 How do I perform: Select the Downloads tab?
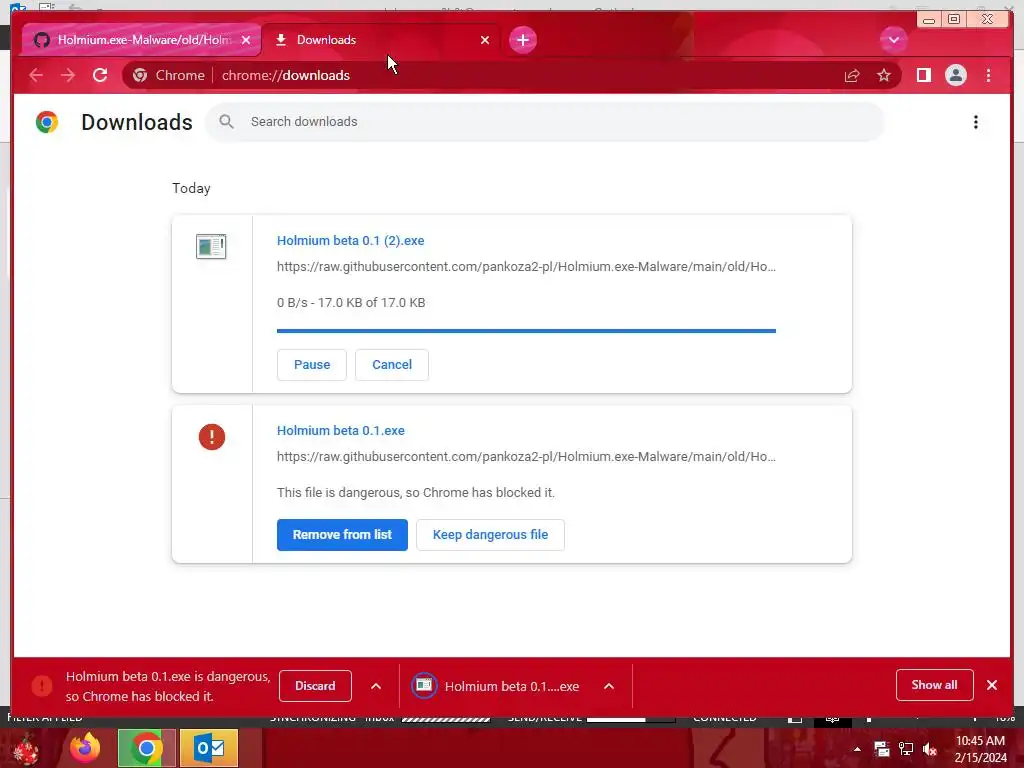[x=381, y=40]
